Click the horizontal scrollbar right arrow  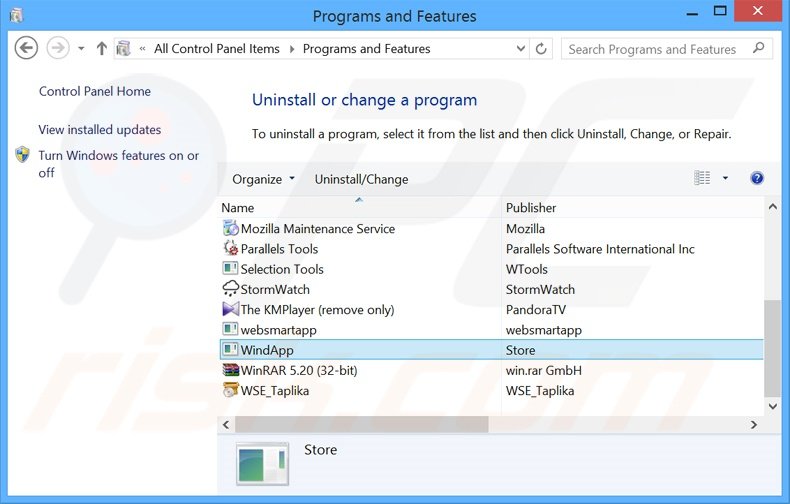tap(754, 425)
